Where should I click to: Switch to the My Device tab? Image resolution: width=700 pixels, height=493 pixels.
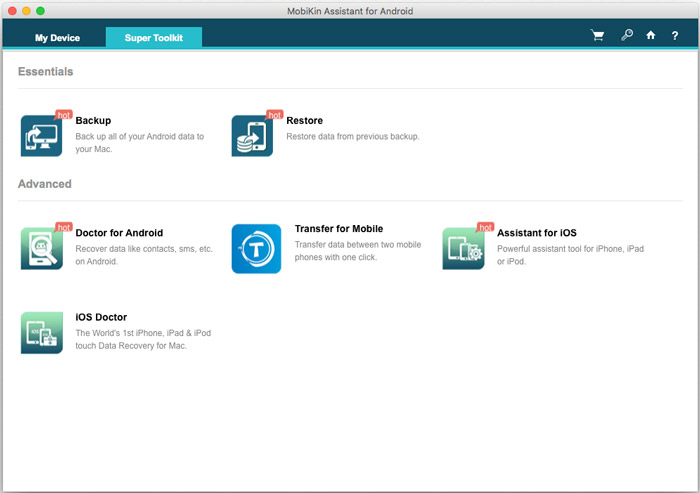57,38
